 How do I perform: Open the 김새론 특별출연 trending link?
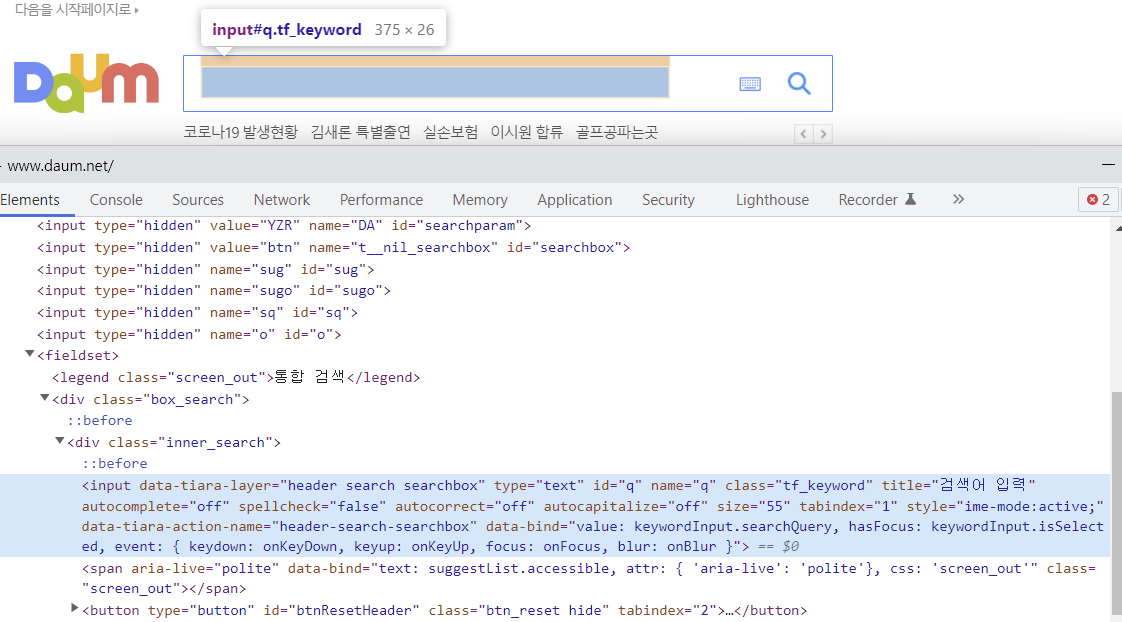(x=361, y=132)
